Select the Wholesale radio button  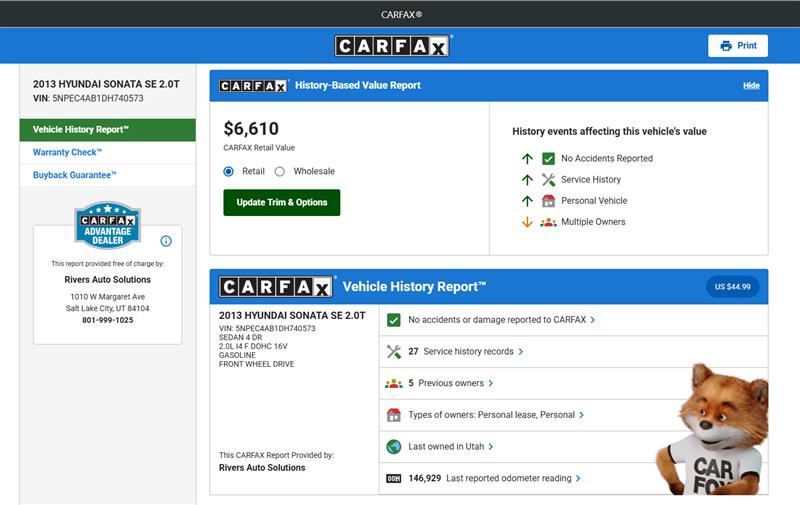[x=280, y=171]
